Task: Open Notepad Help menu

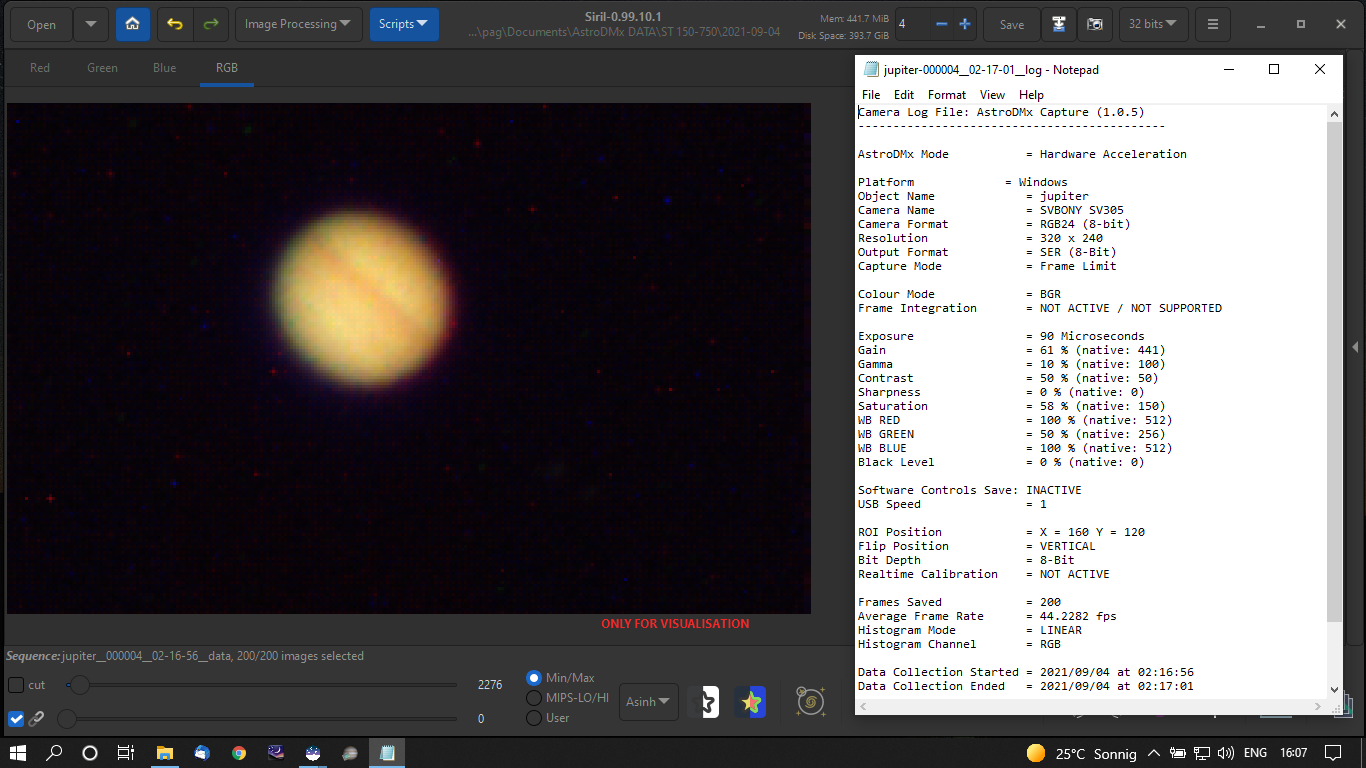Action: click(1031, 95)
